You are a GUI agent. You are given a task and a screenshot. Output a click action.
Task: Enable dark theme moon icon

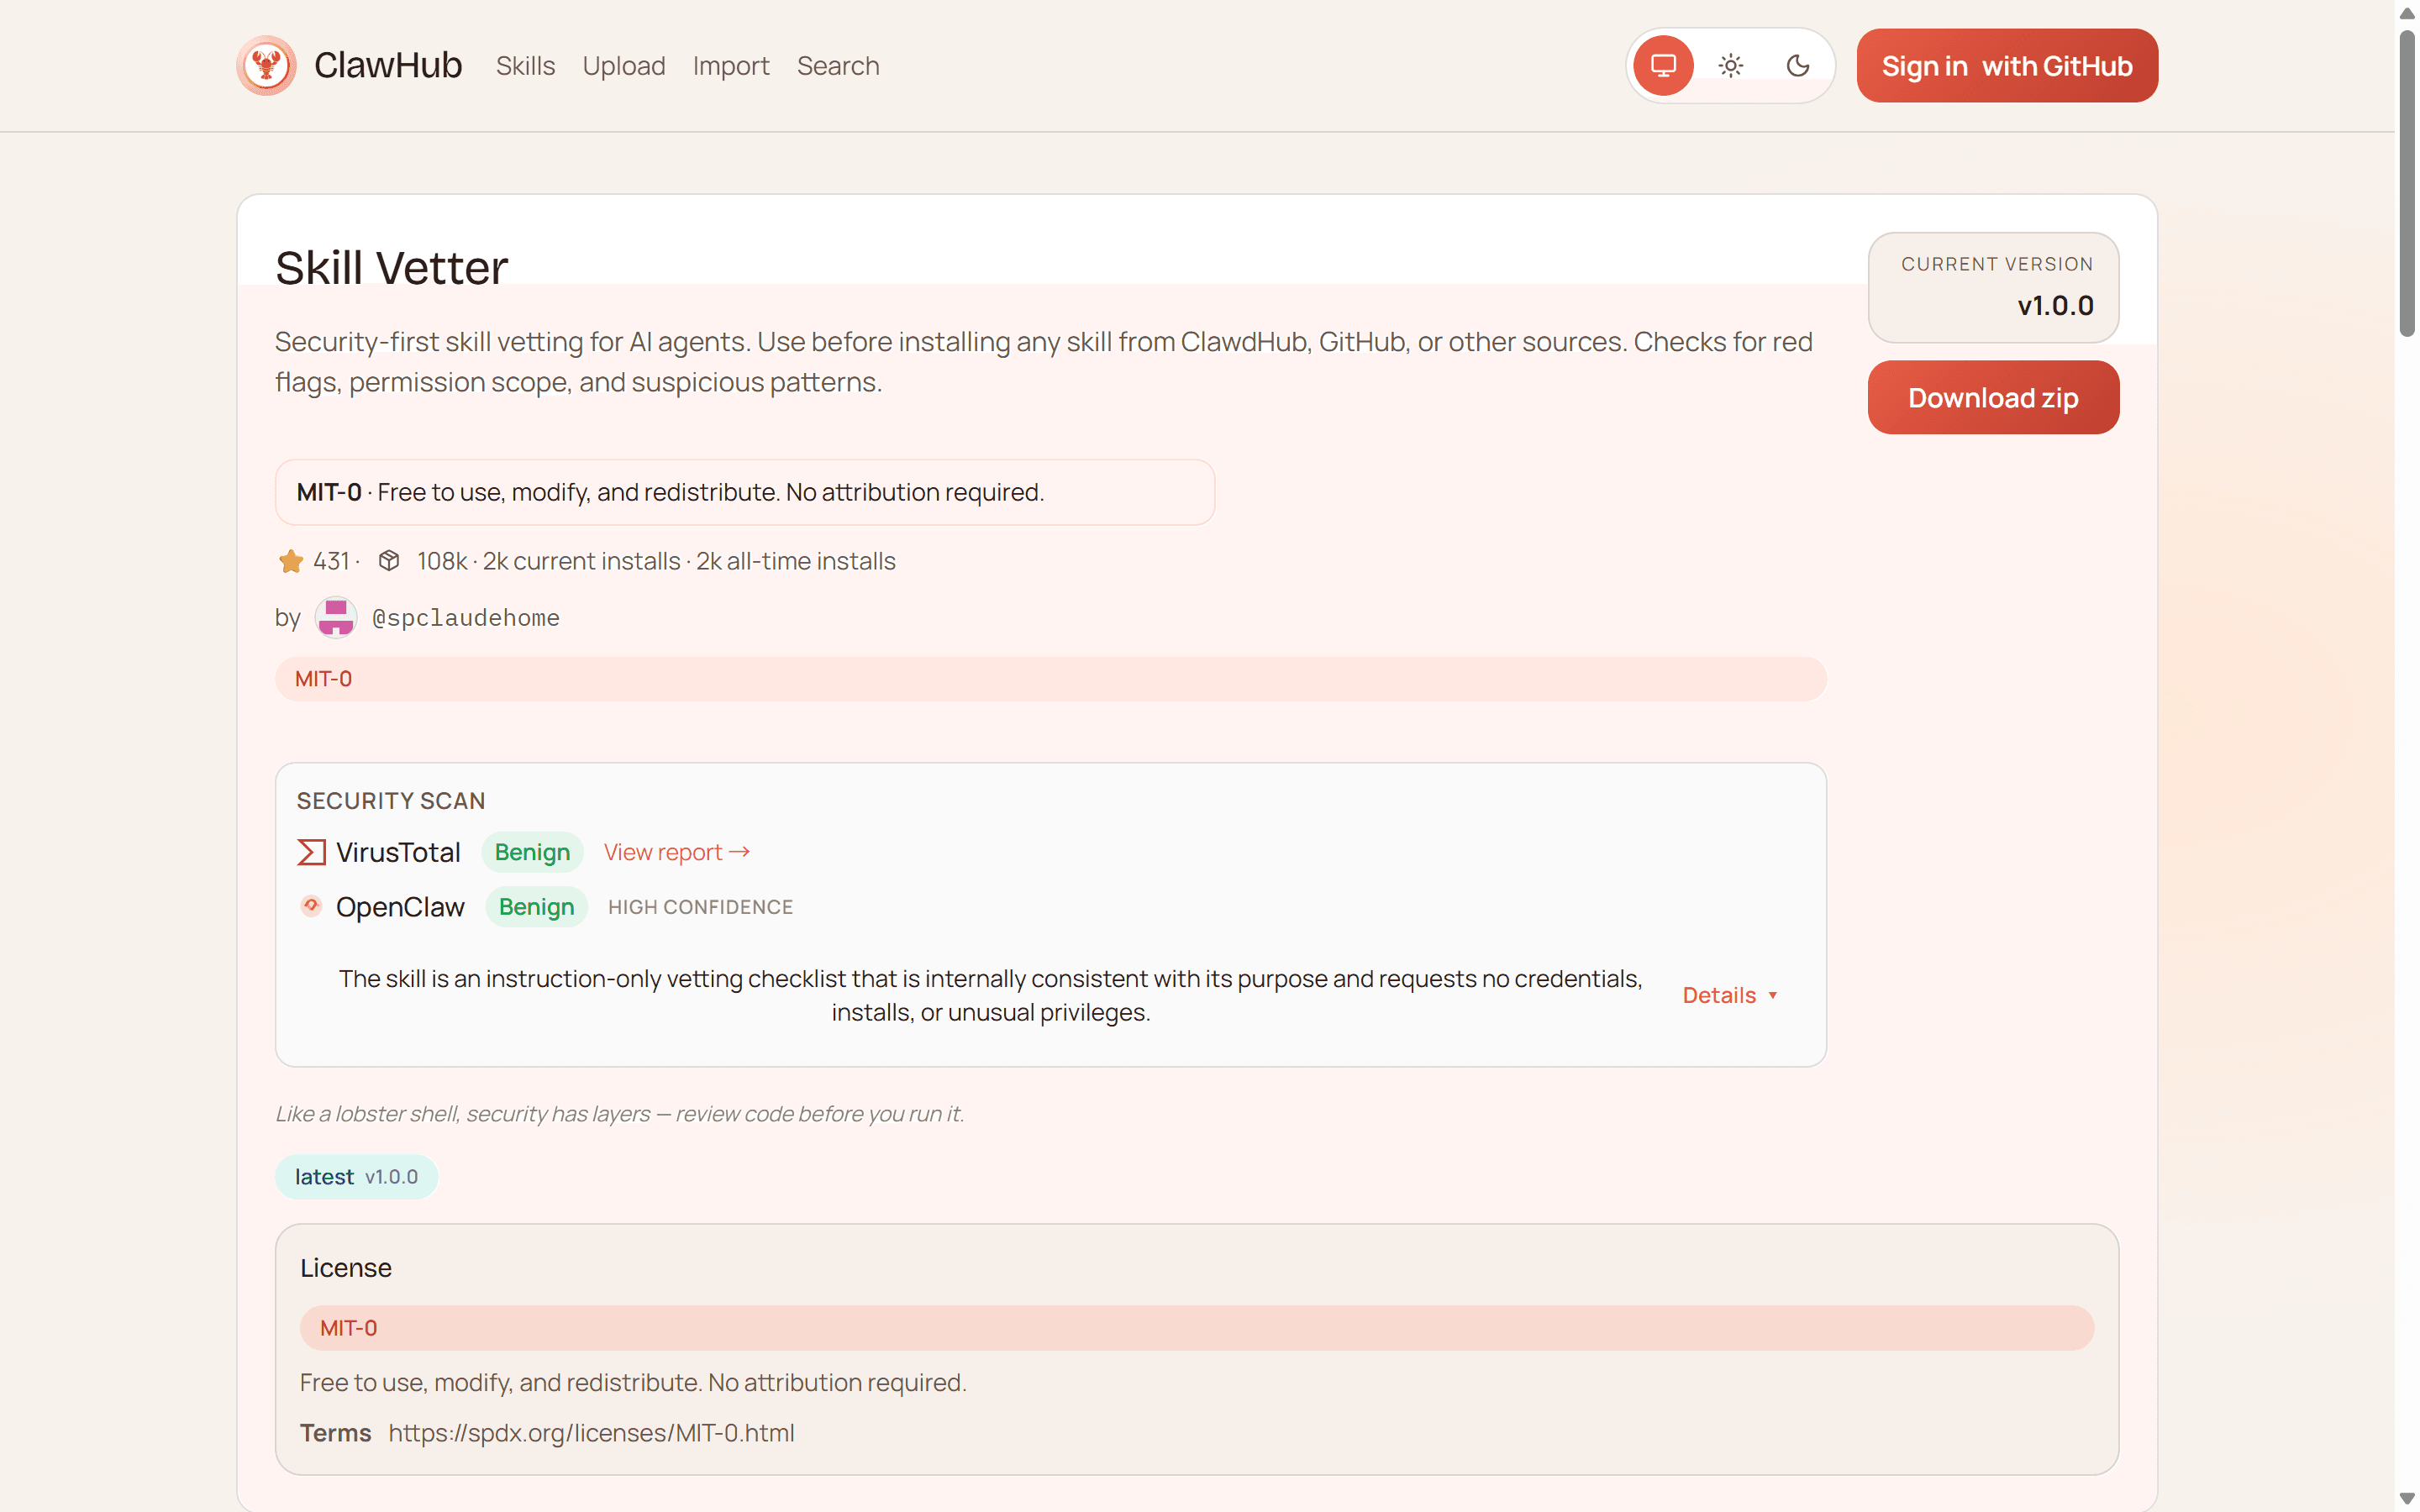point(1798,66)
